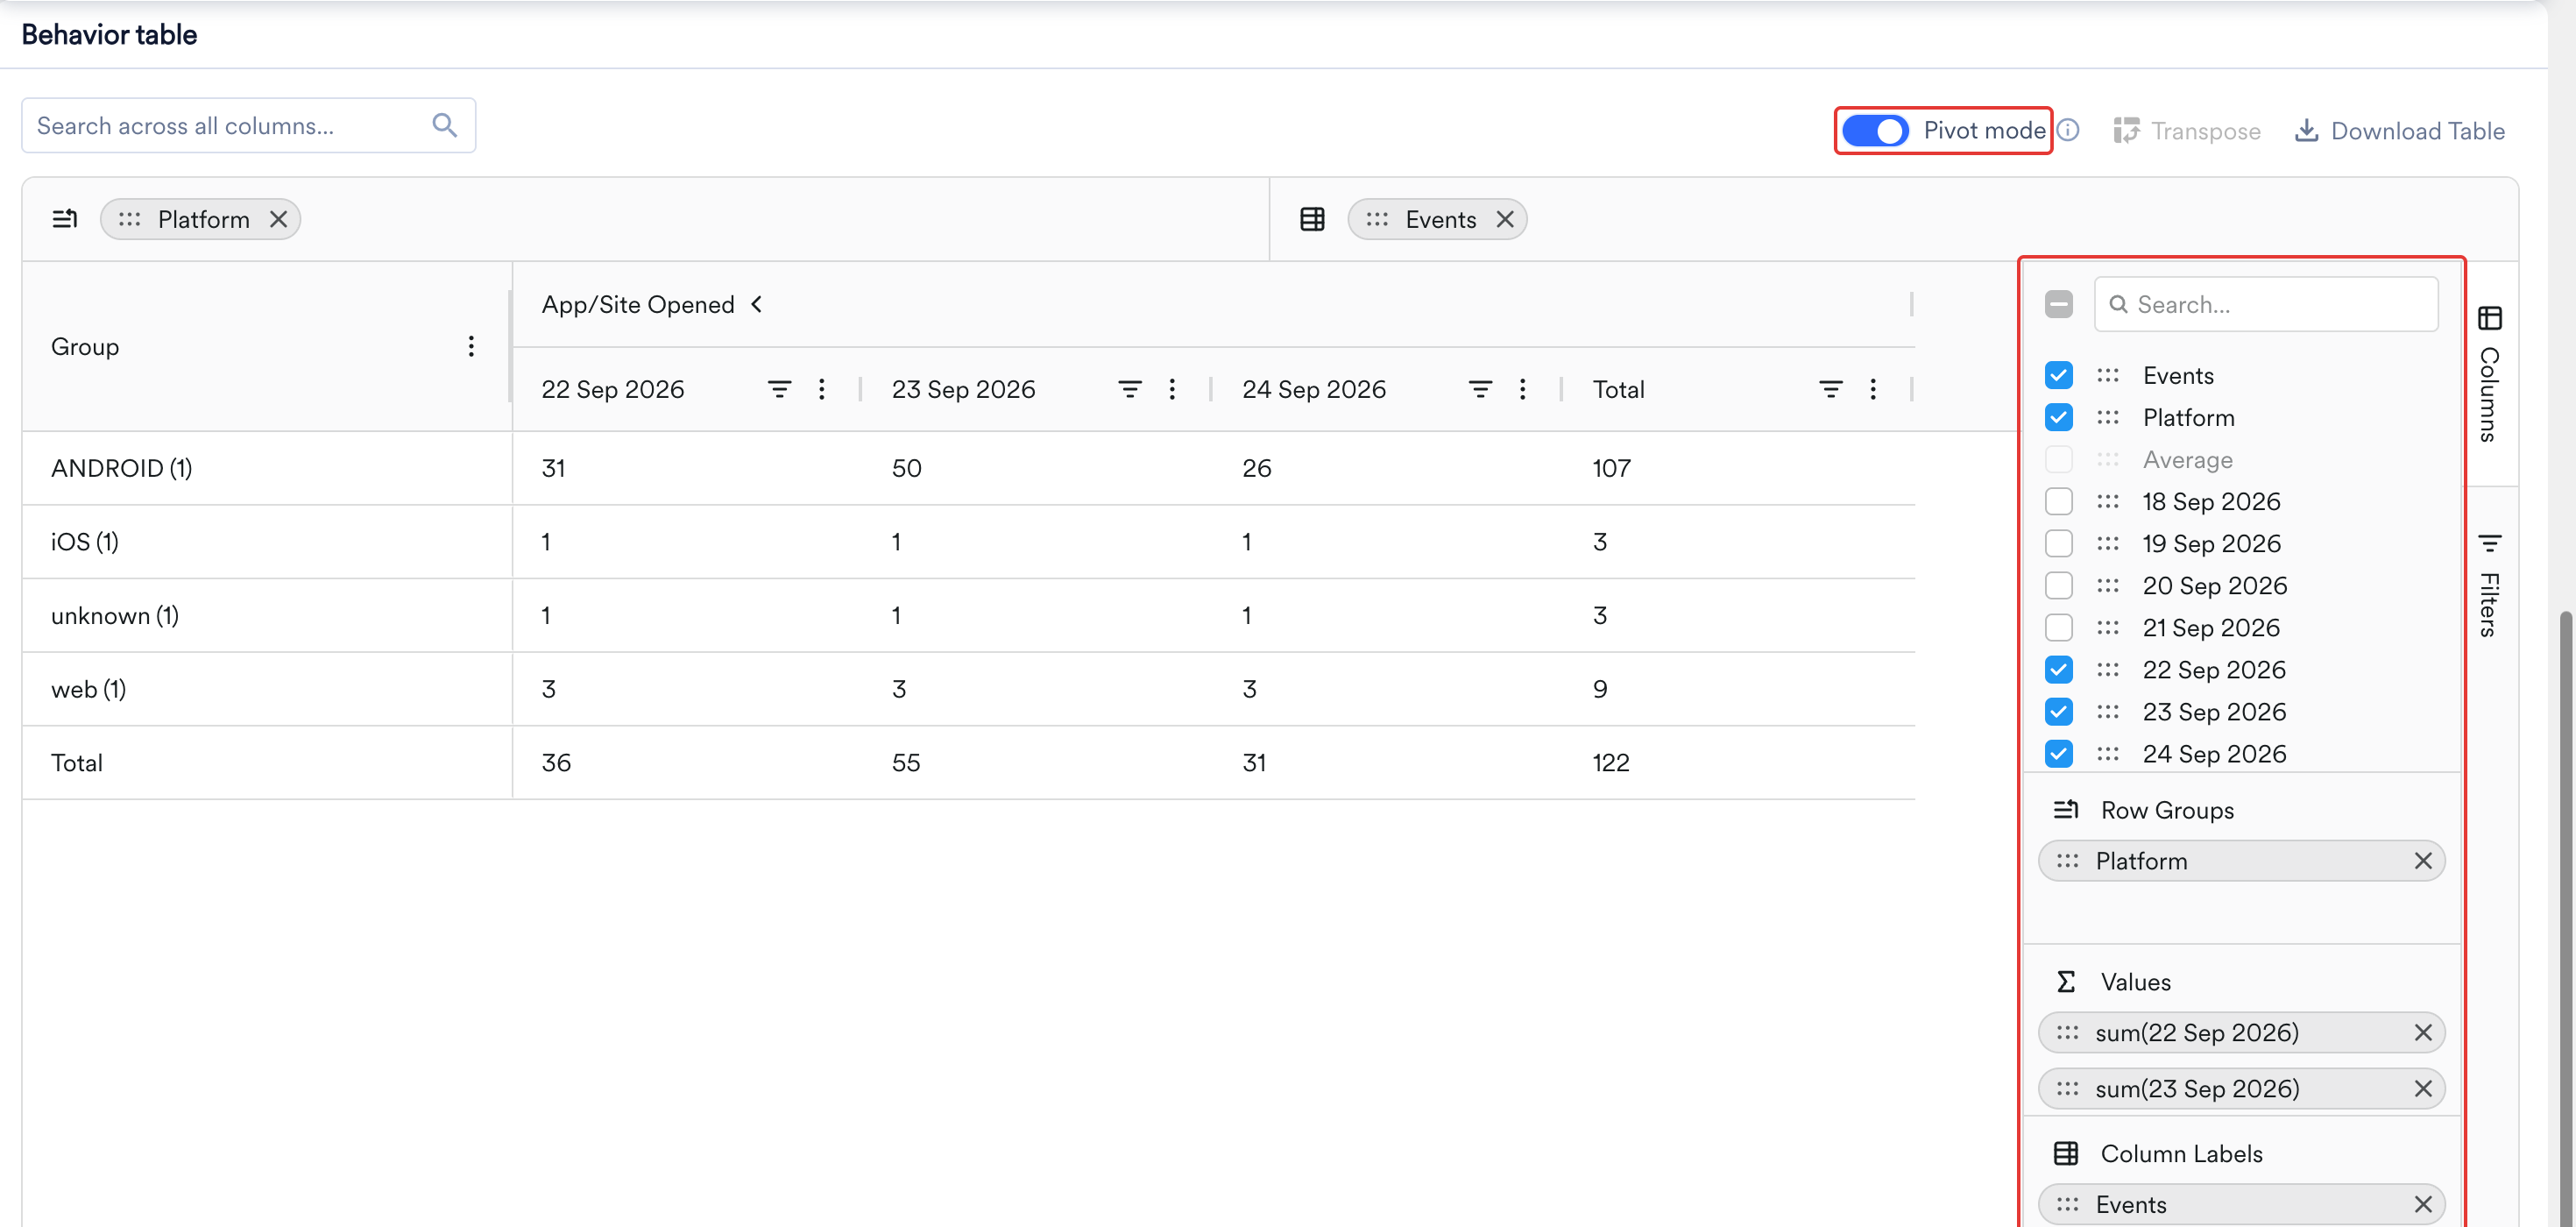2576x1227 pixels.
Task: Uncheck the 24 Sep 2026 column checkbox
Action: [x=2059, y=753]
